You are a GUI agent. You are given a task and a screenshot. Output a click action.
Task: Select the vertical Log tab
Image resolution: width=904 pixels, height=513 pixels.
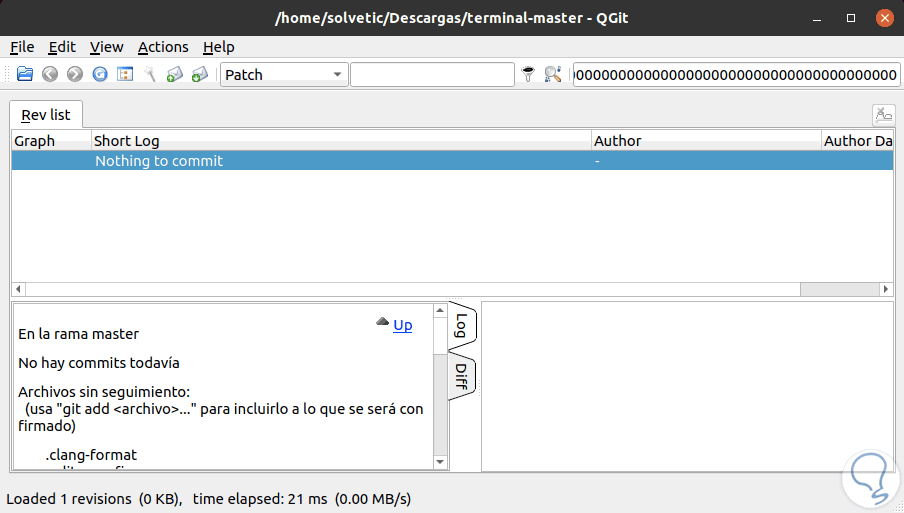pyautogui.click(x=462, y=326)
